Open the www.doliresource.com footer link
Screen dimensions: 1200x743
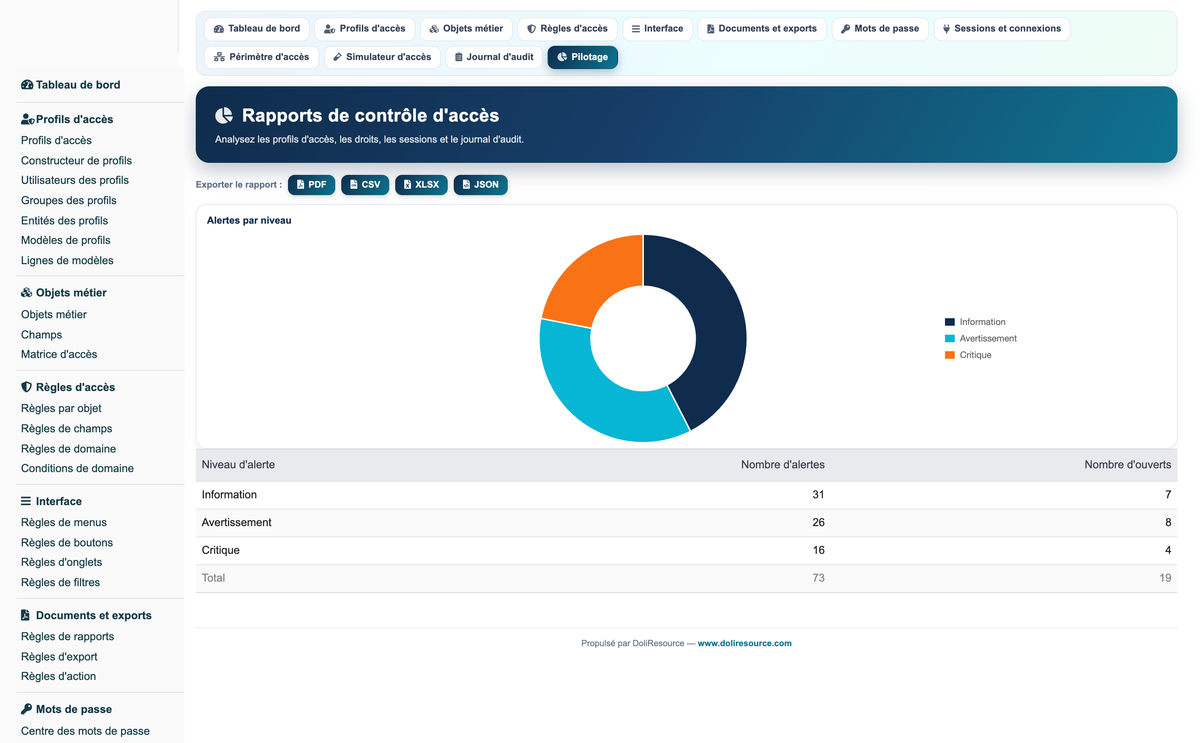coord(744,643)
